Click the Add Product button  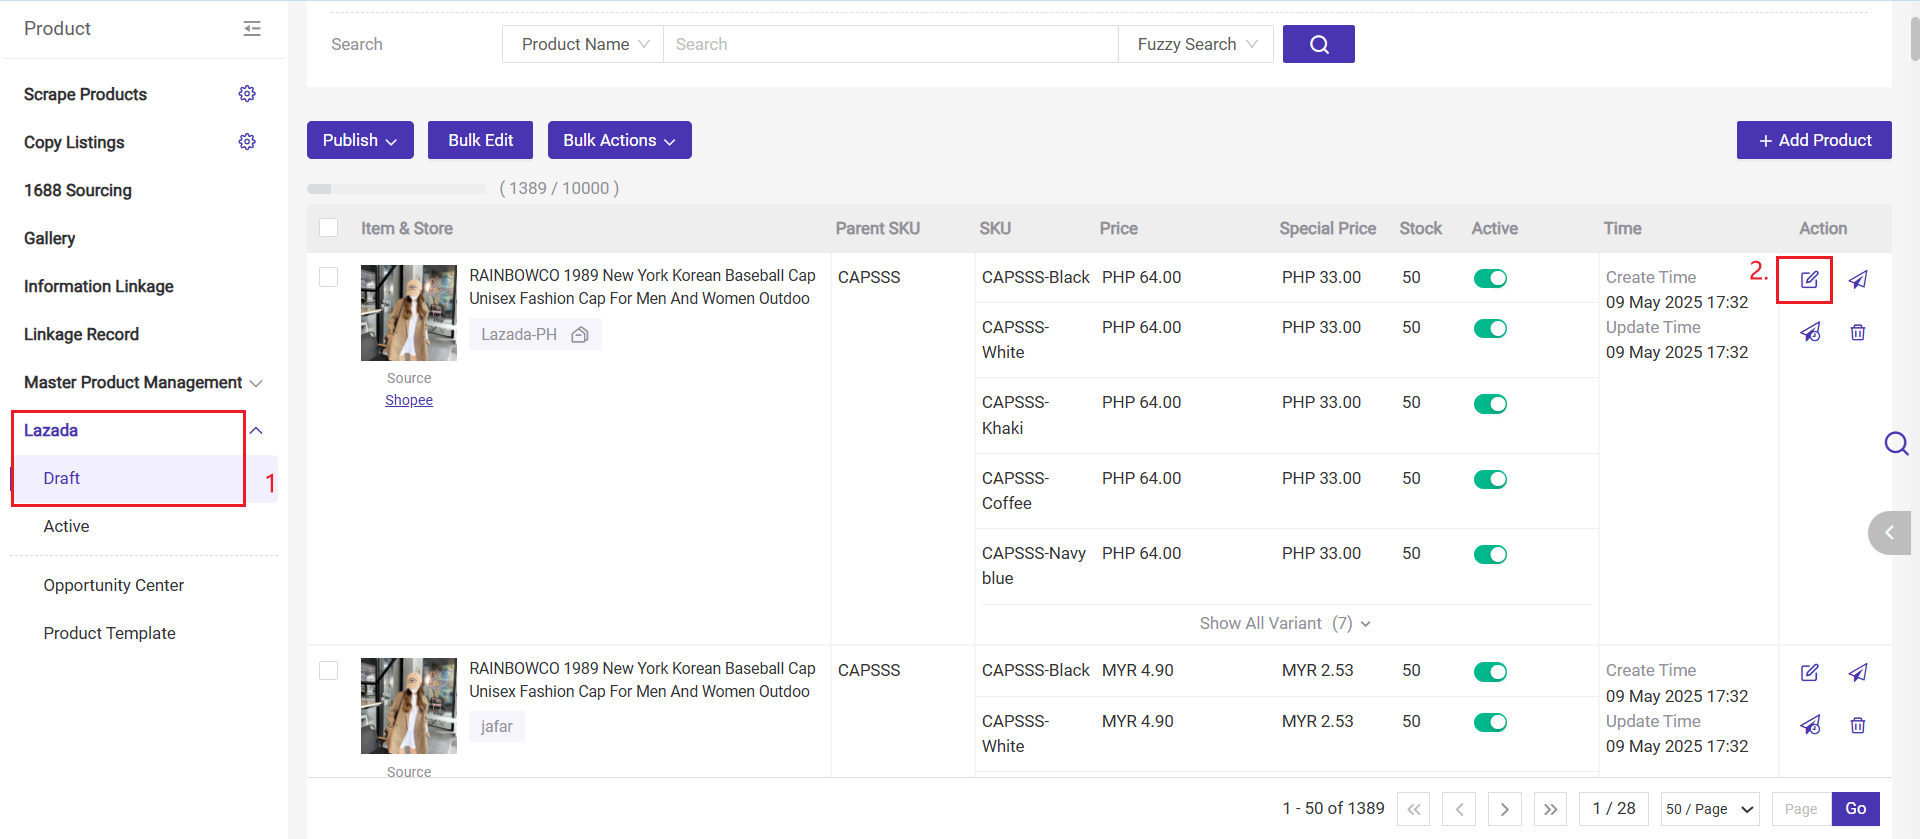[x=1814, y=140]
